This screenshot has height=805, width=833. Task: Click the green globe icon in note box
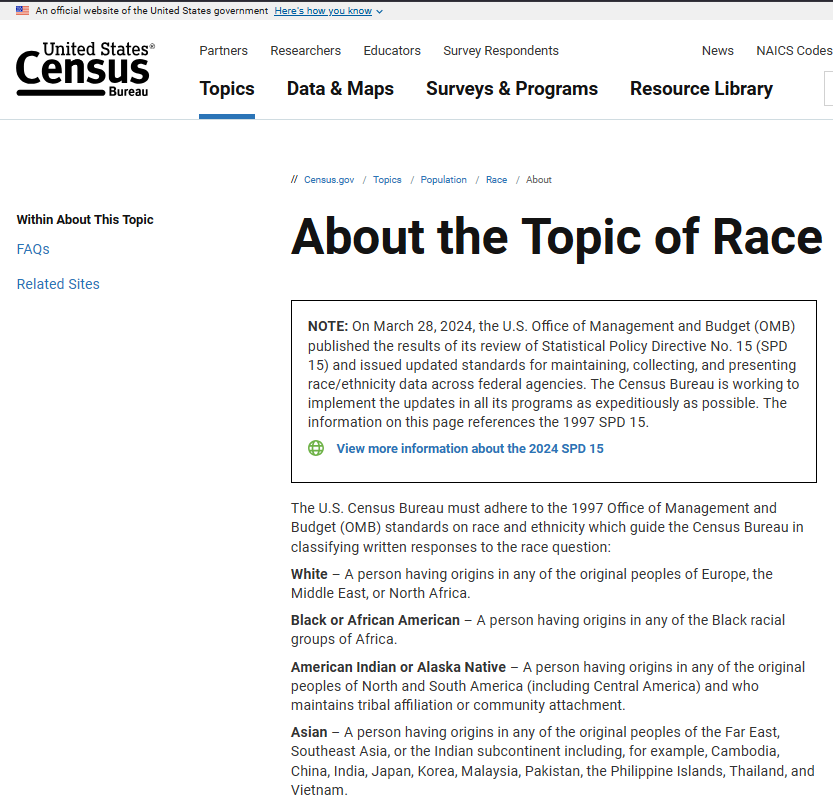pos(316,448)
